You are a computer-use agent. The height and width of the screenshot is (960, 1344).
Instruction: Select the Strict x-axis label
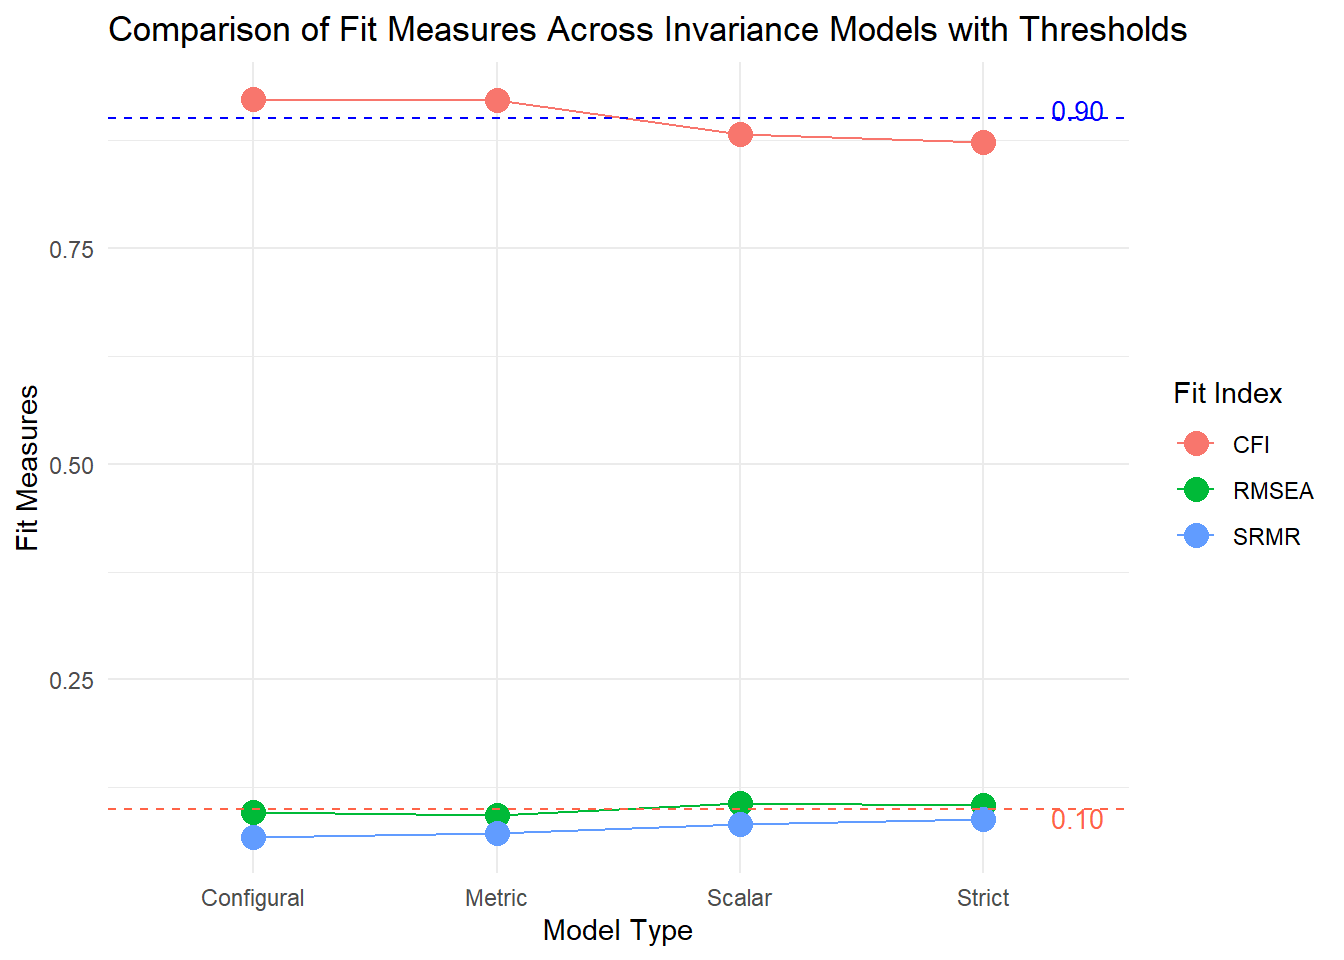pyautogui.click(x=982, y=898)
